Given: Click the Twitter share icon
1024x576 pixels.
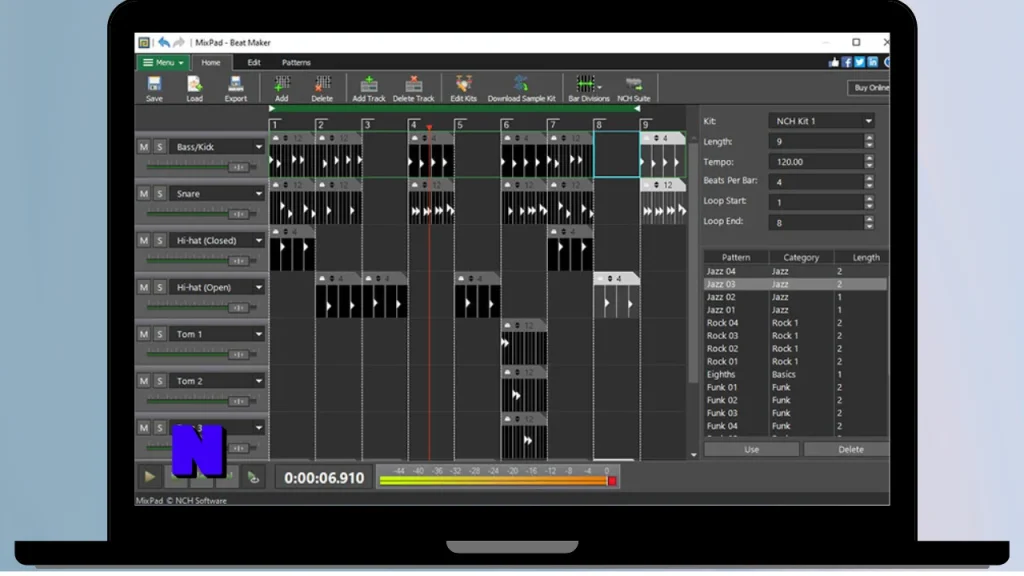Looking at the screenshot, I should 859,62.
